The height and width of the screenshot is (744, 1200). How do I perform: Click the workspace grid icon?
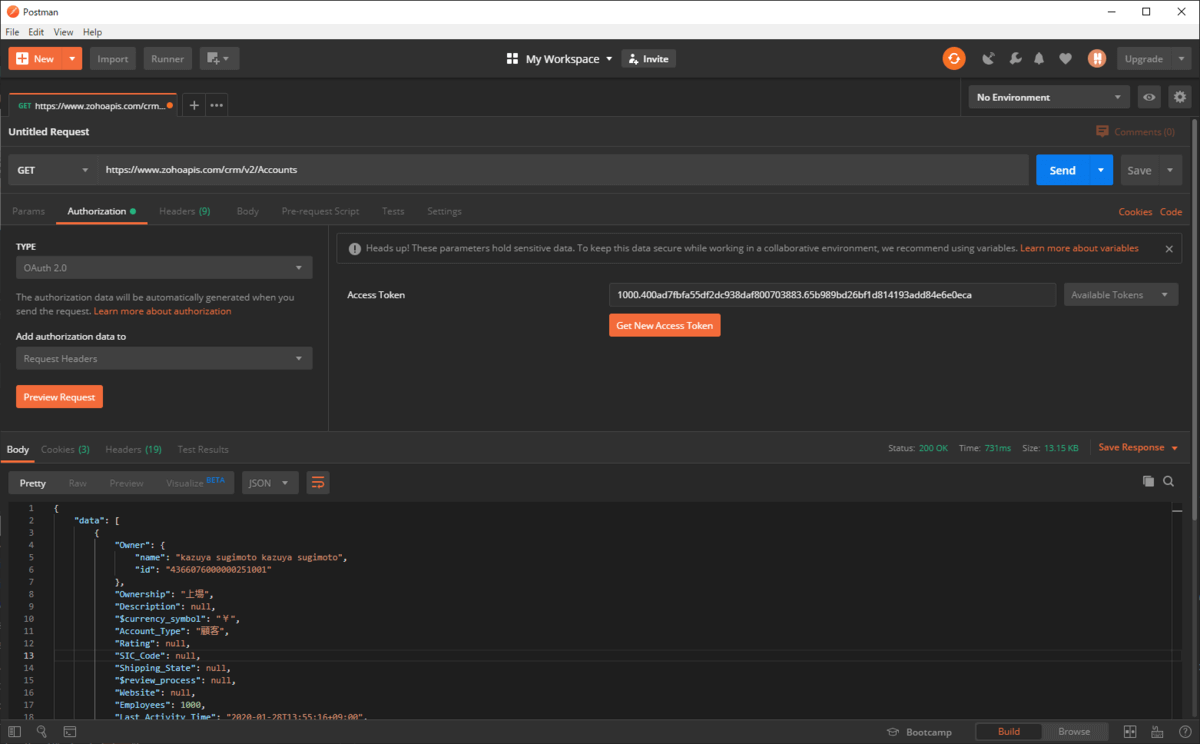(512, 59)
